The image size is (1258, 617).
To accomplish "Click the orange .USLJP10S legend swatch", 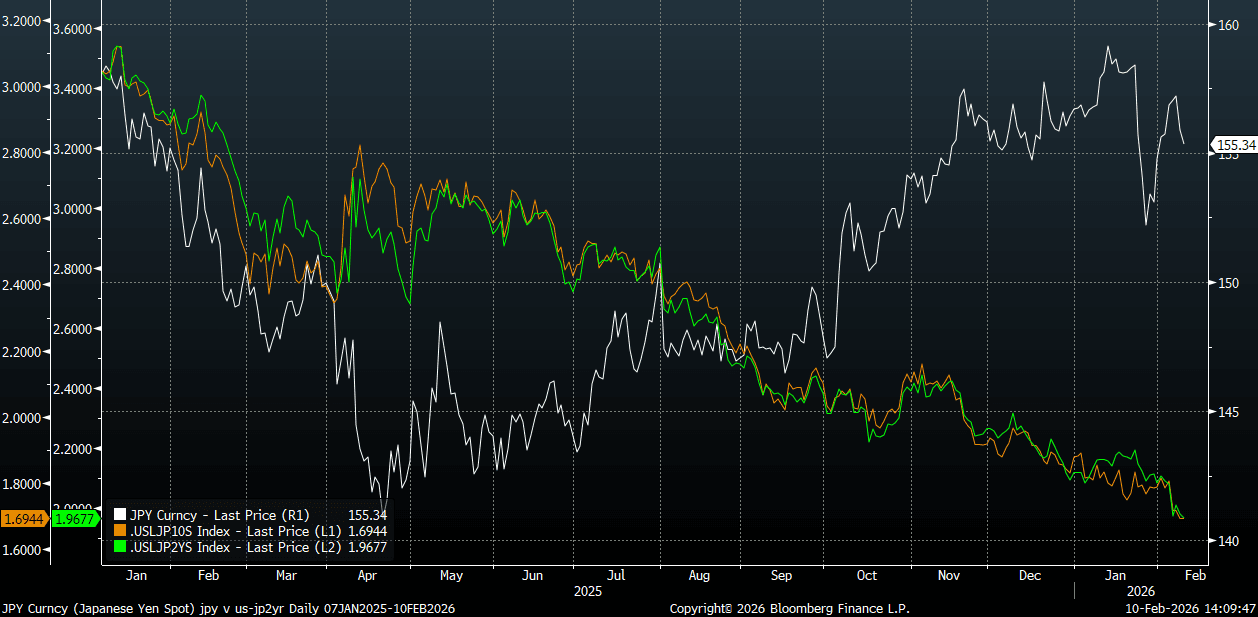I will [121, 531].
